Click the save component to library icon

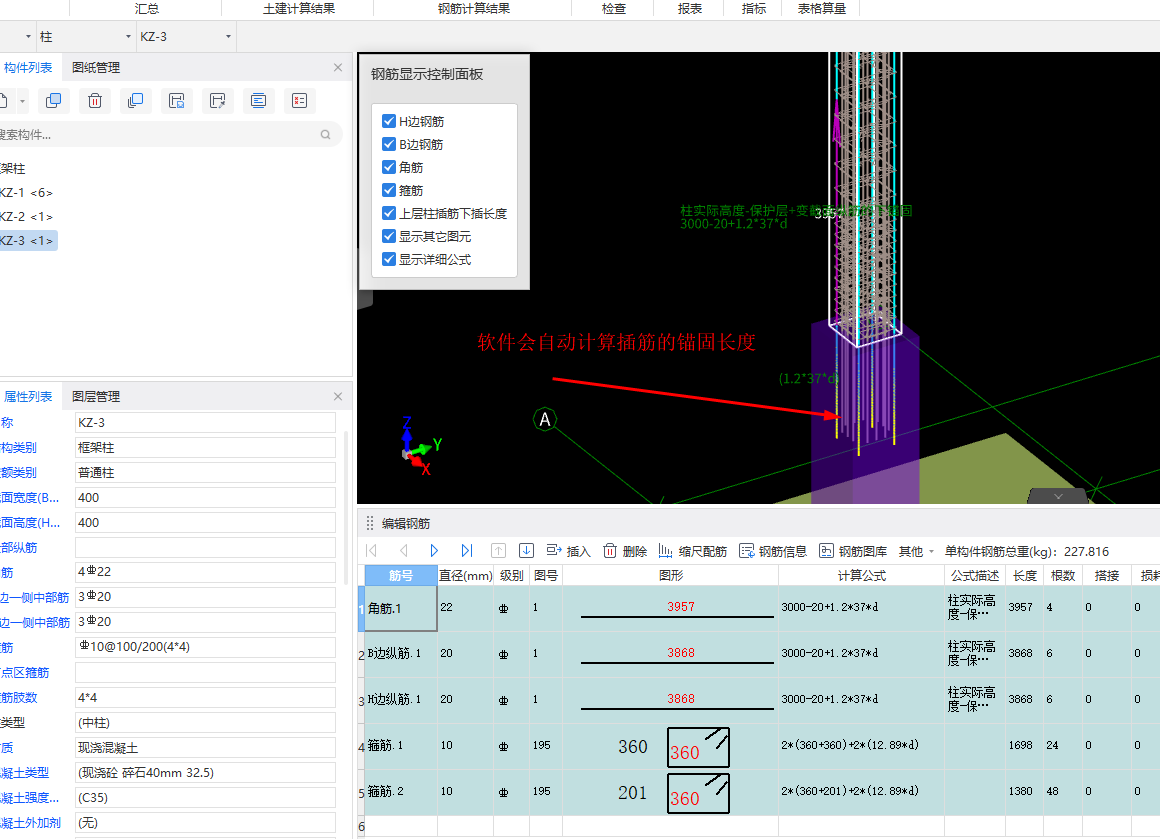[x=177, y=101]
